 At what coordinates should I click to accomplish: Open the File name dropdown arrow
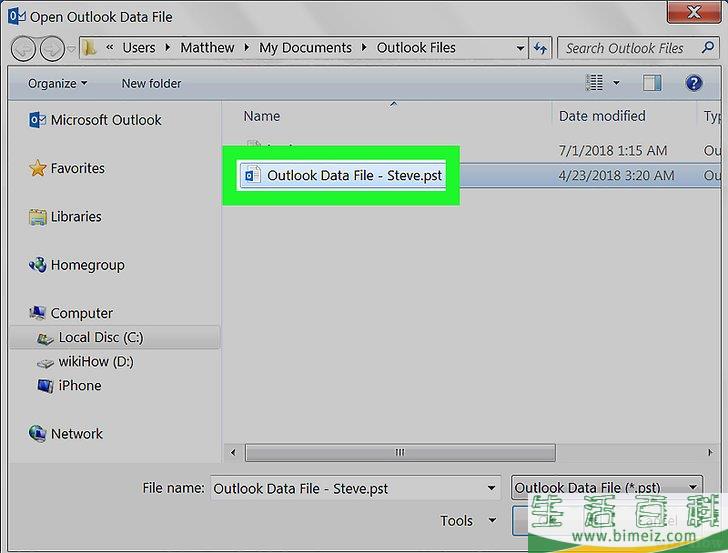pos(491,488)
